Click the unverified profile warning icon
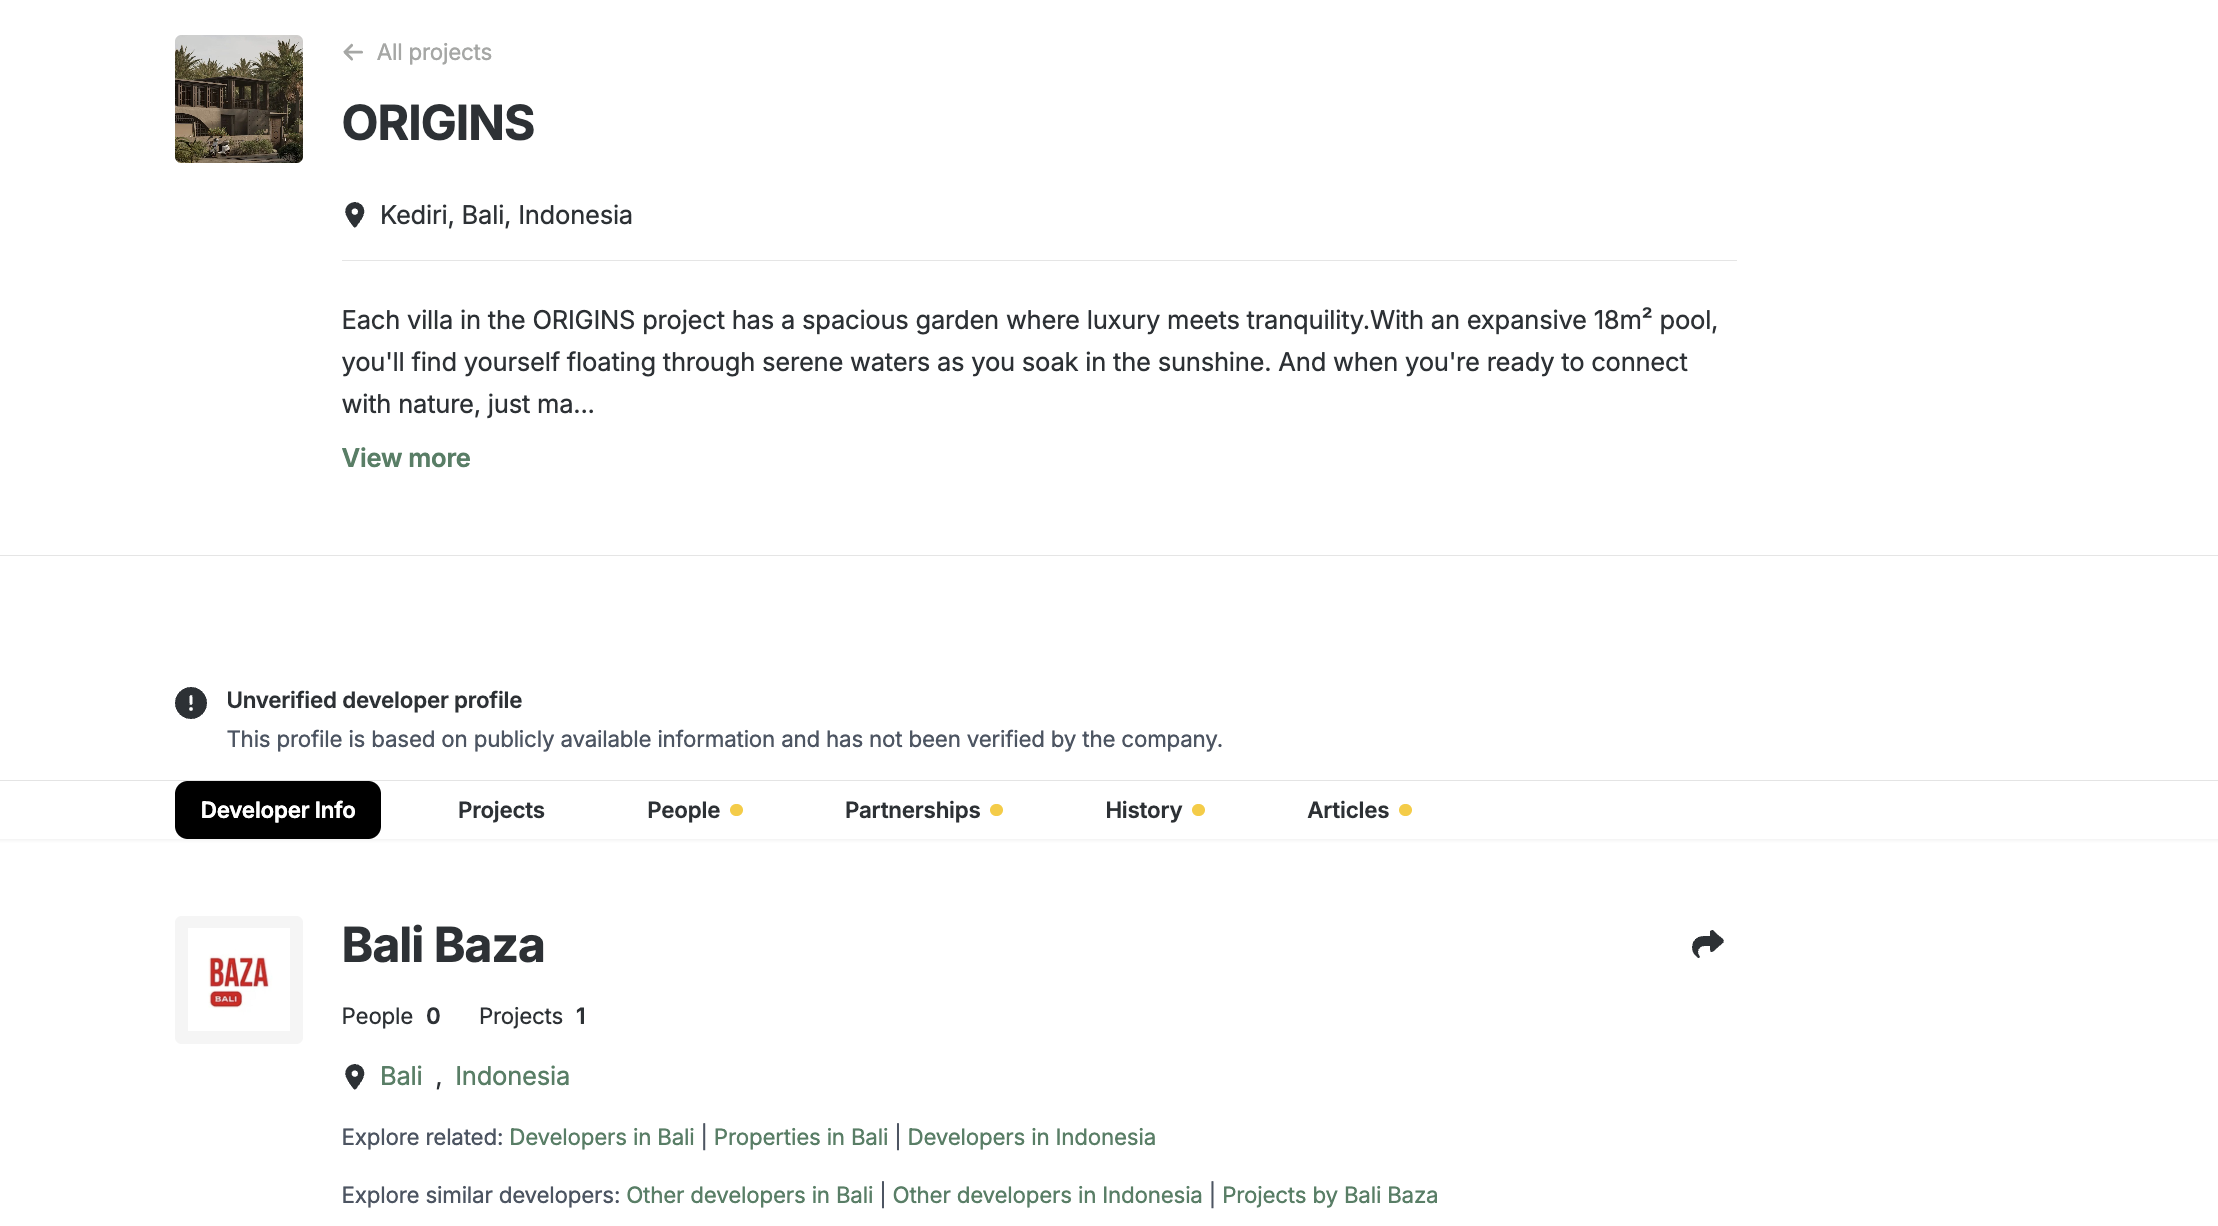2218x1226 pixels. point(191,703)
